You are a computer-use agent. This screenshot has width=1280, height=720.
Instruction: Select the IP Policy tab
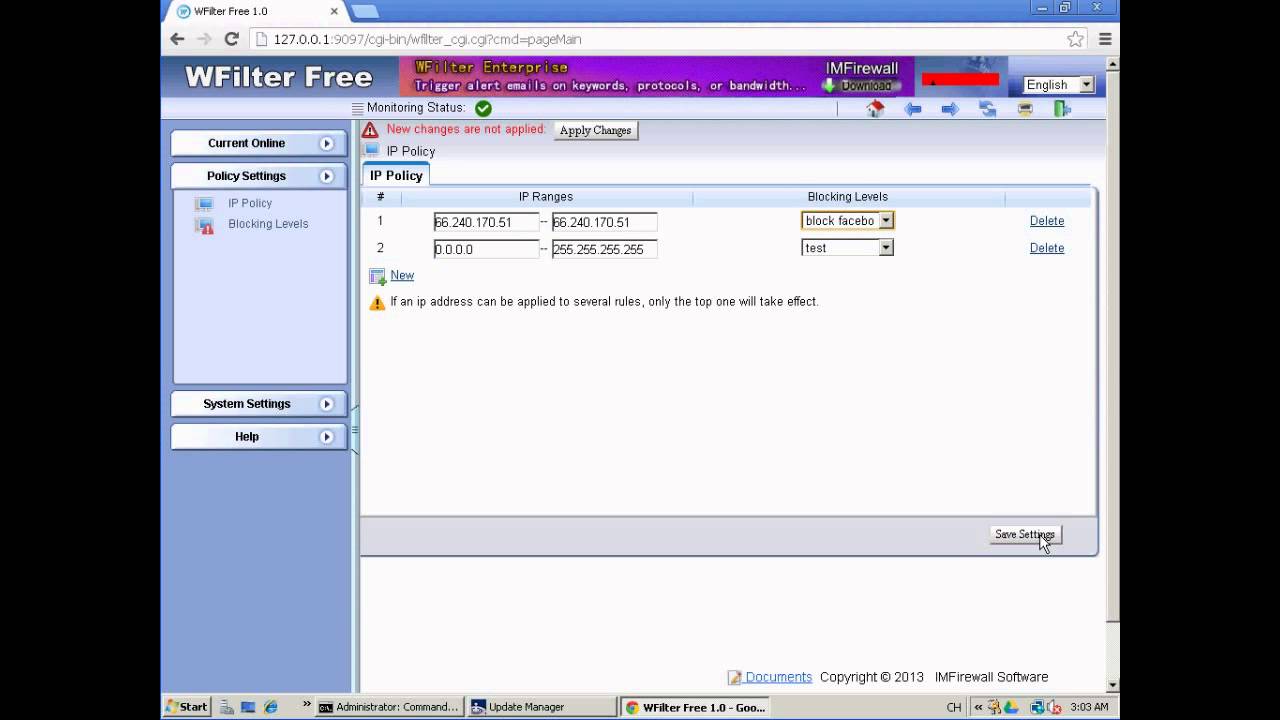[x=396, y=175]
